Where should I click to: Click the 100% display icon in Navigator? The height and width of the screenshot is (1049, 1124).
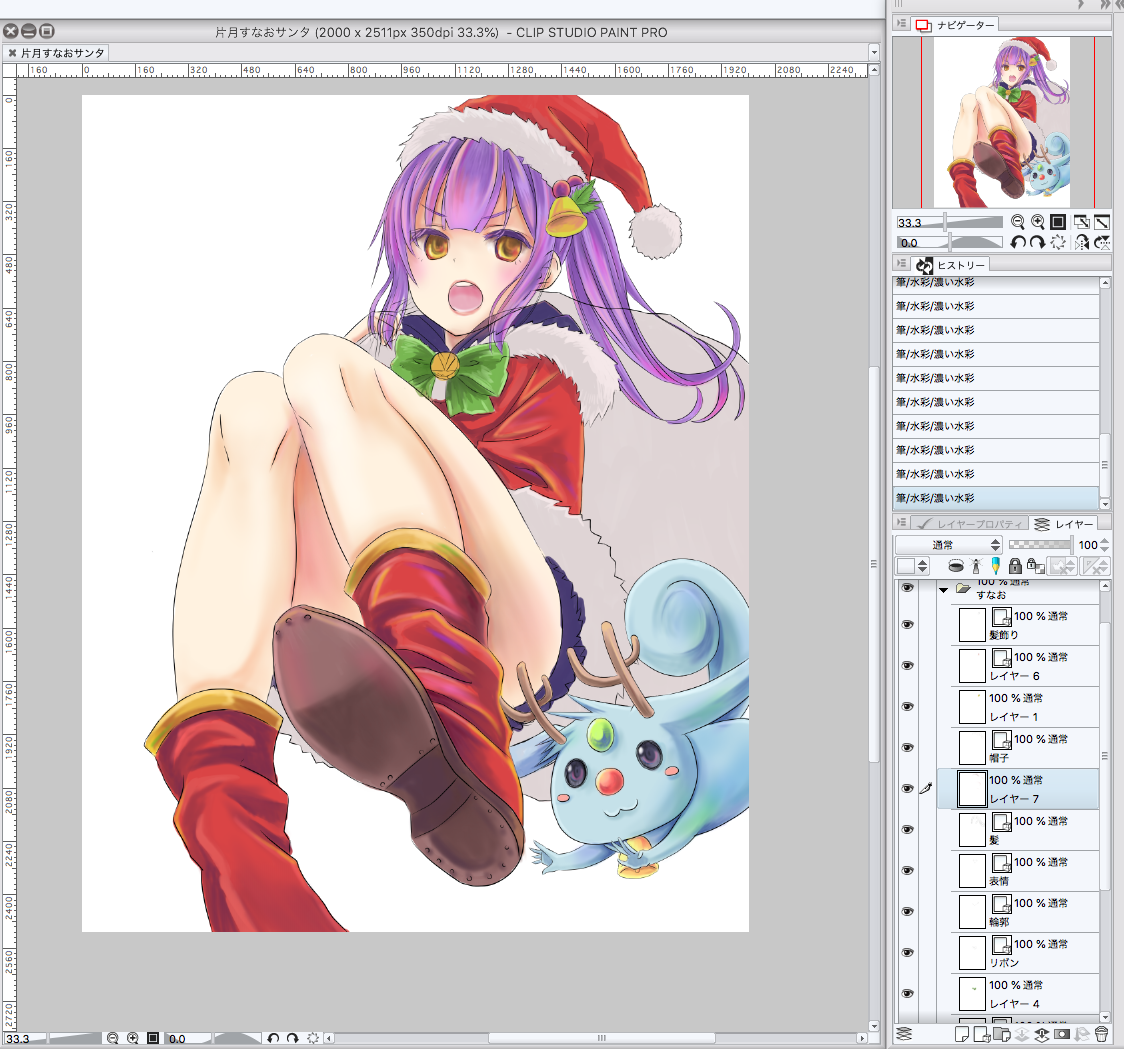click(1058, 222)
